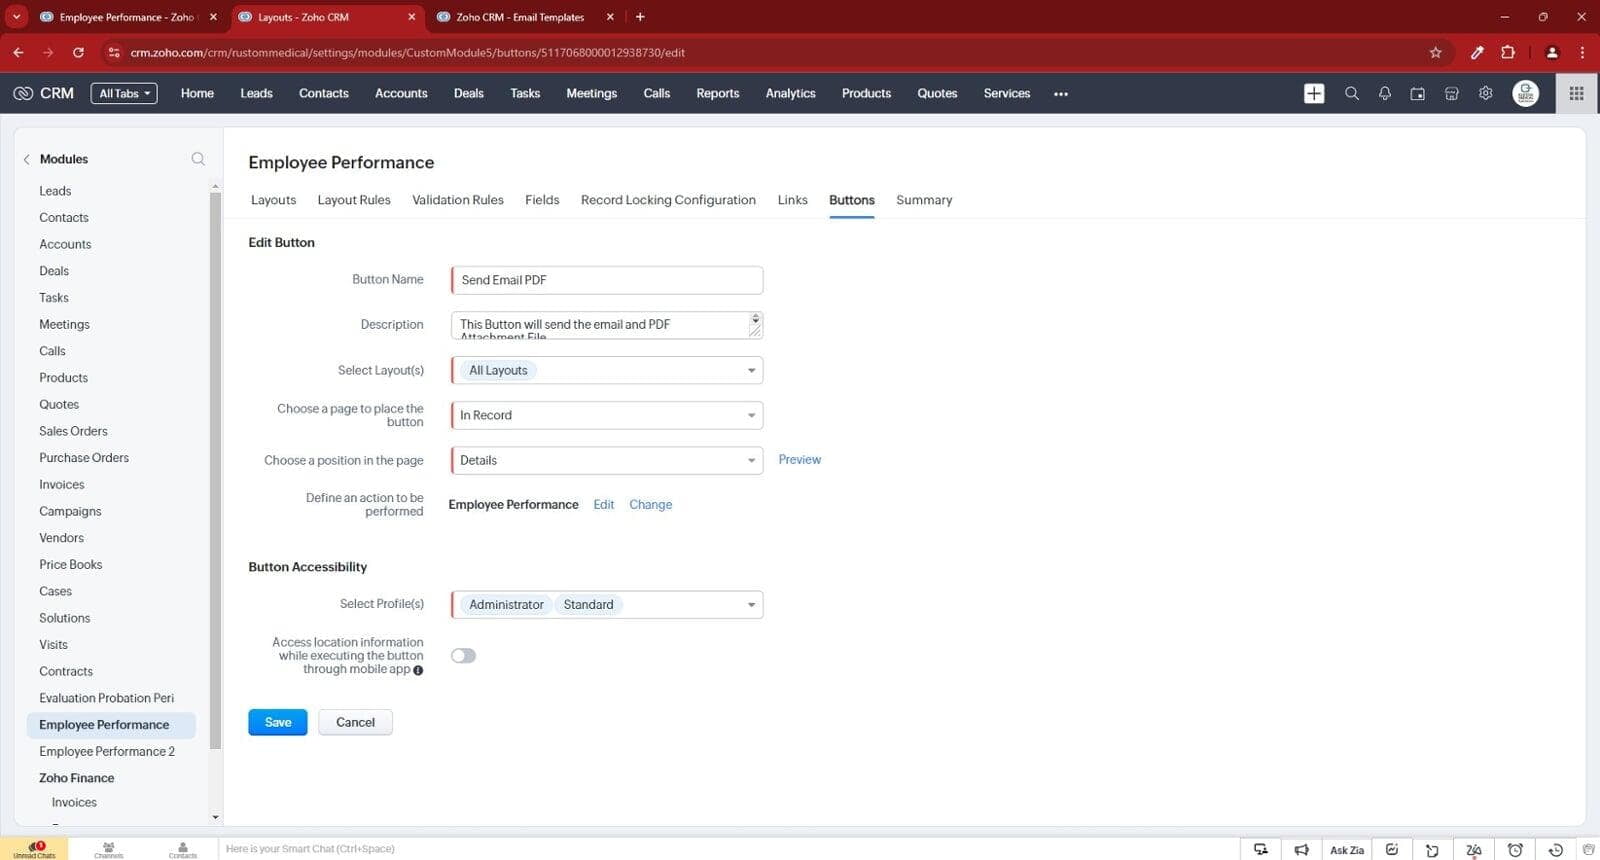The width and height of the screenshot is (1600, 860).
Task: Reload the page in browser
Action: (x=78, y=52)
